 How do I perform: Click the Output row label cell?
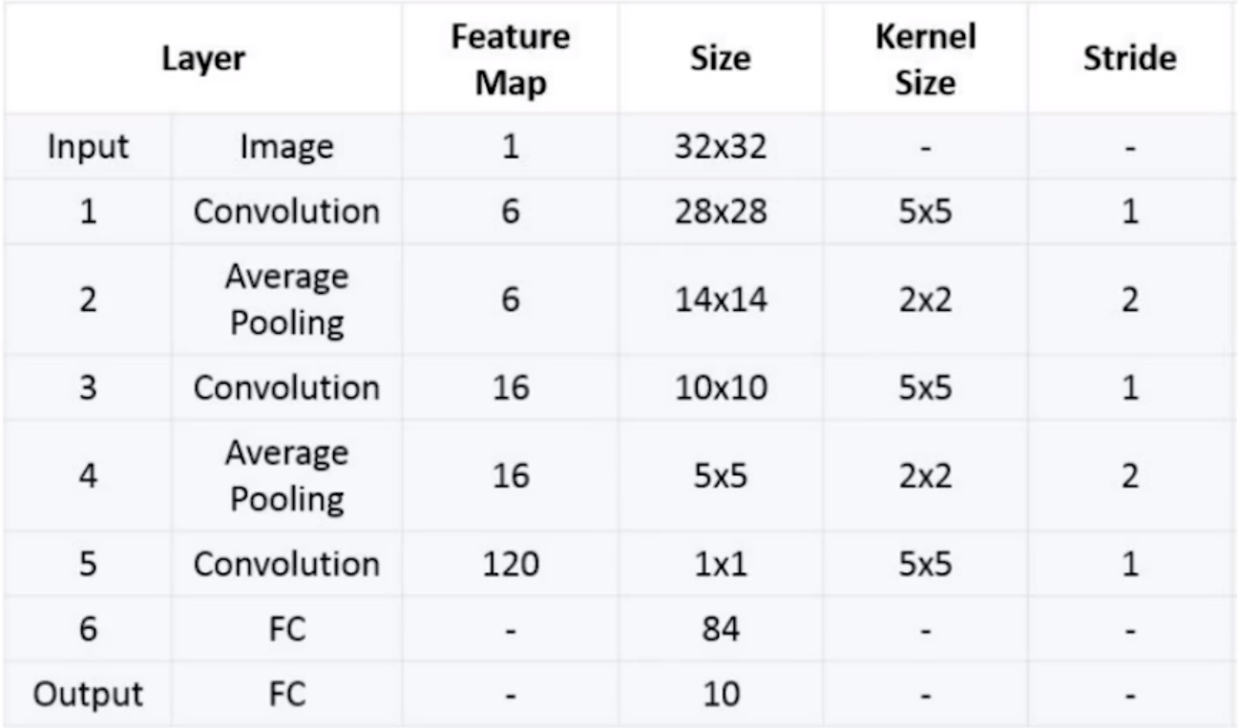click(88, 693)
